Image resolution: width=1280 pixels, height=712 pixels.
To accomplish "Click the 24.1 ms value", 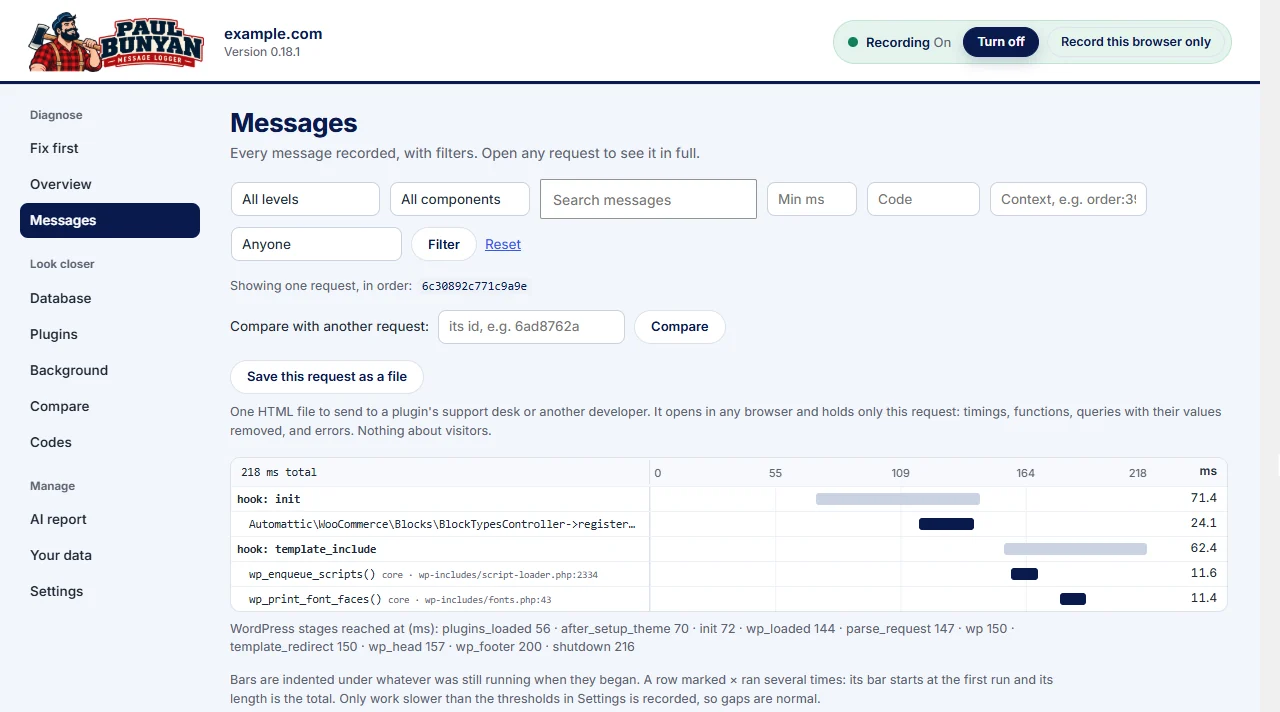I will (x=1203, y=523).
